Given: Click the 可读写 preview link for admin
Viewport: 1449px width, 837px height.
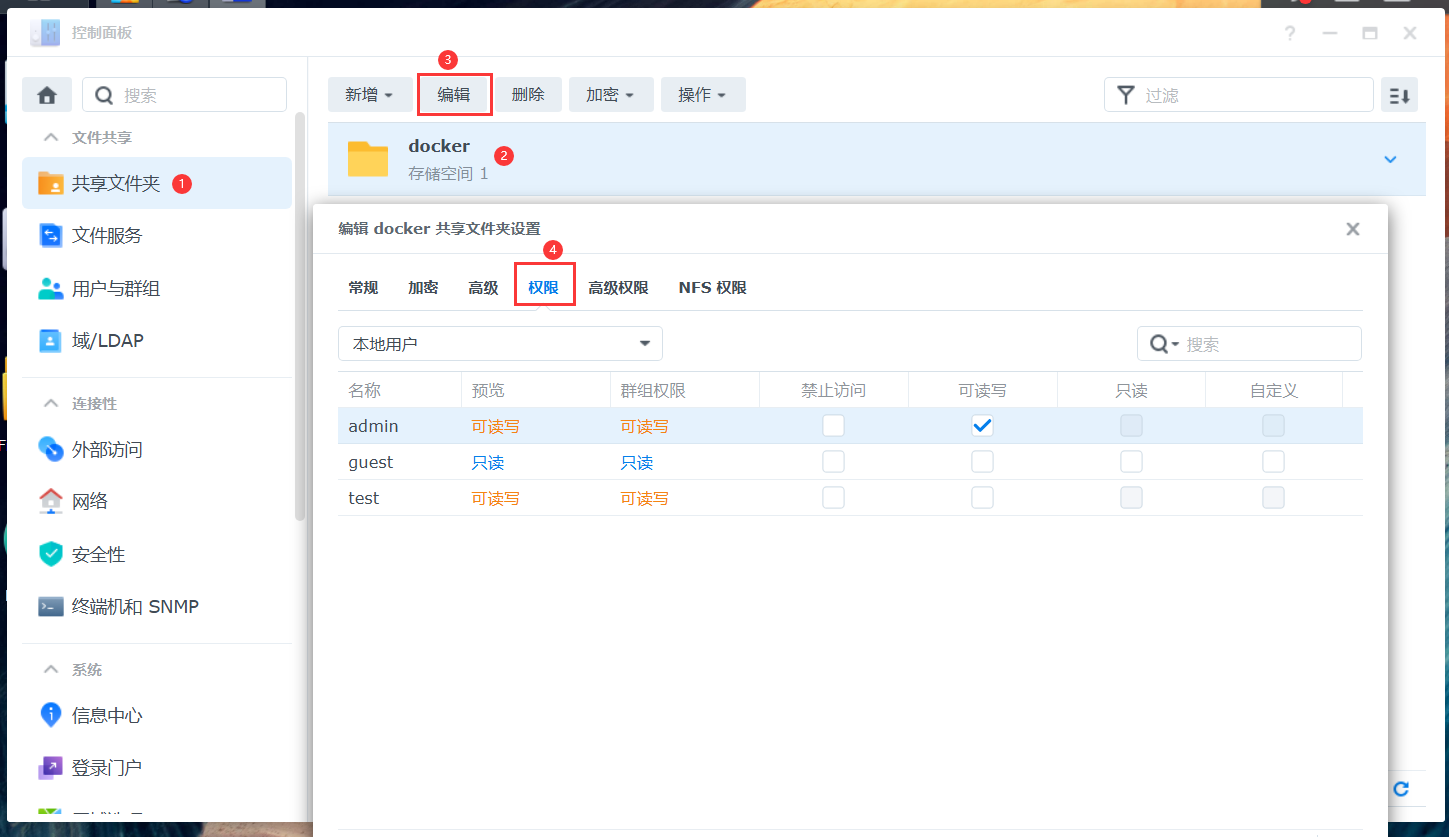Looking at the screenshot, I should coord(495,425).
